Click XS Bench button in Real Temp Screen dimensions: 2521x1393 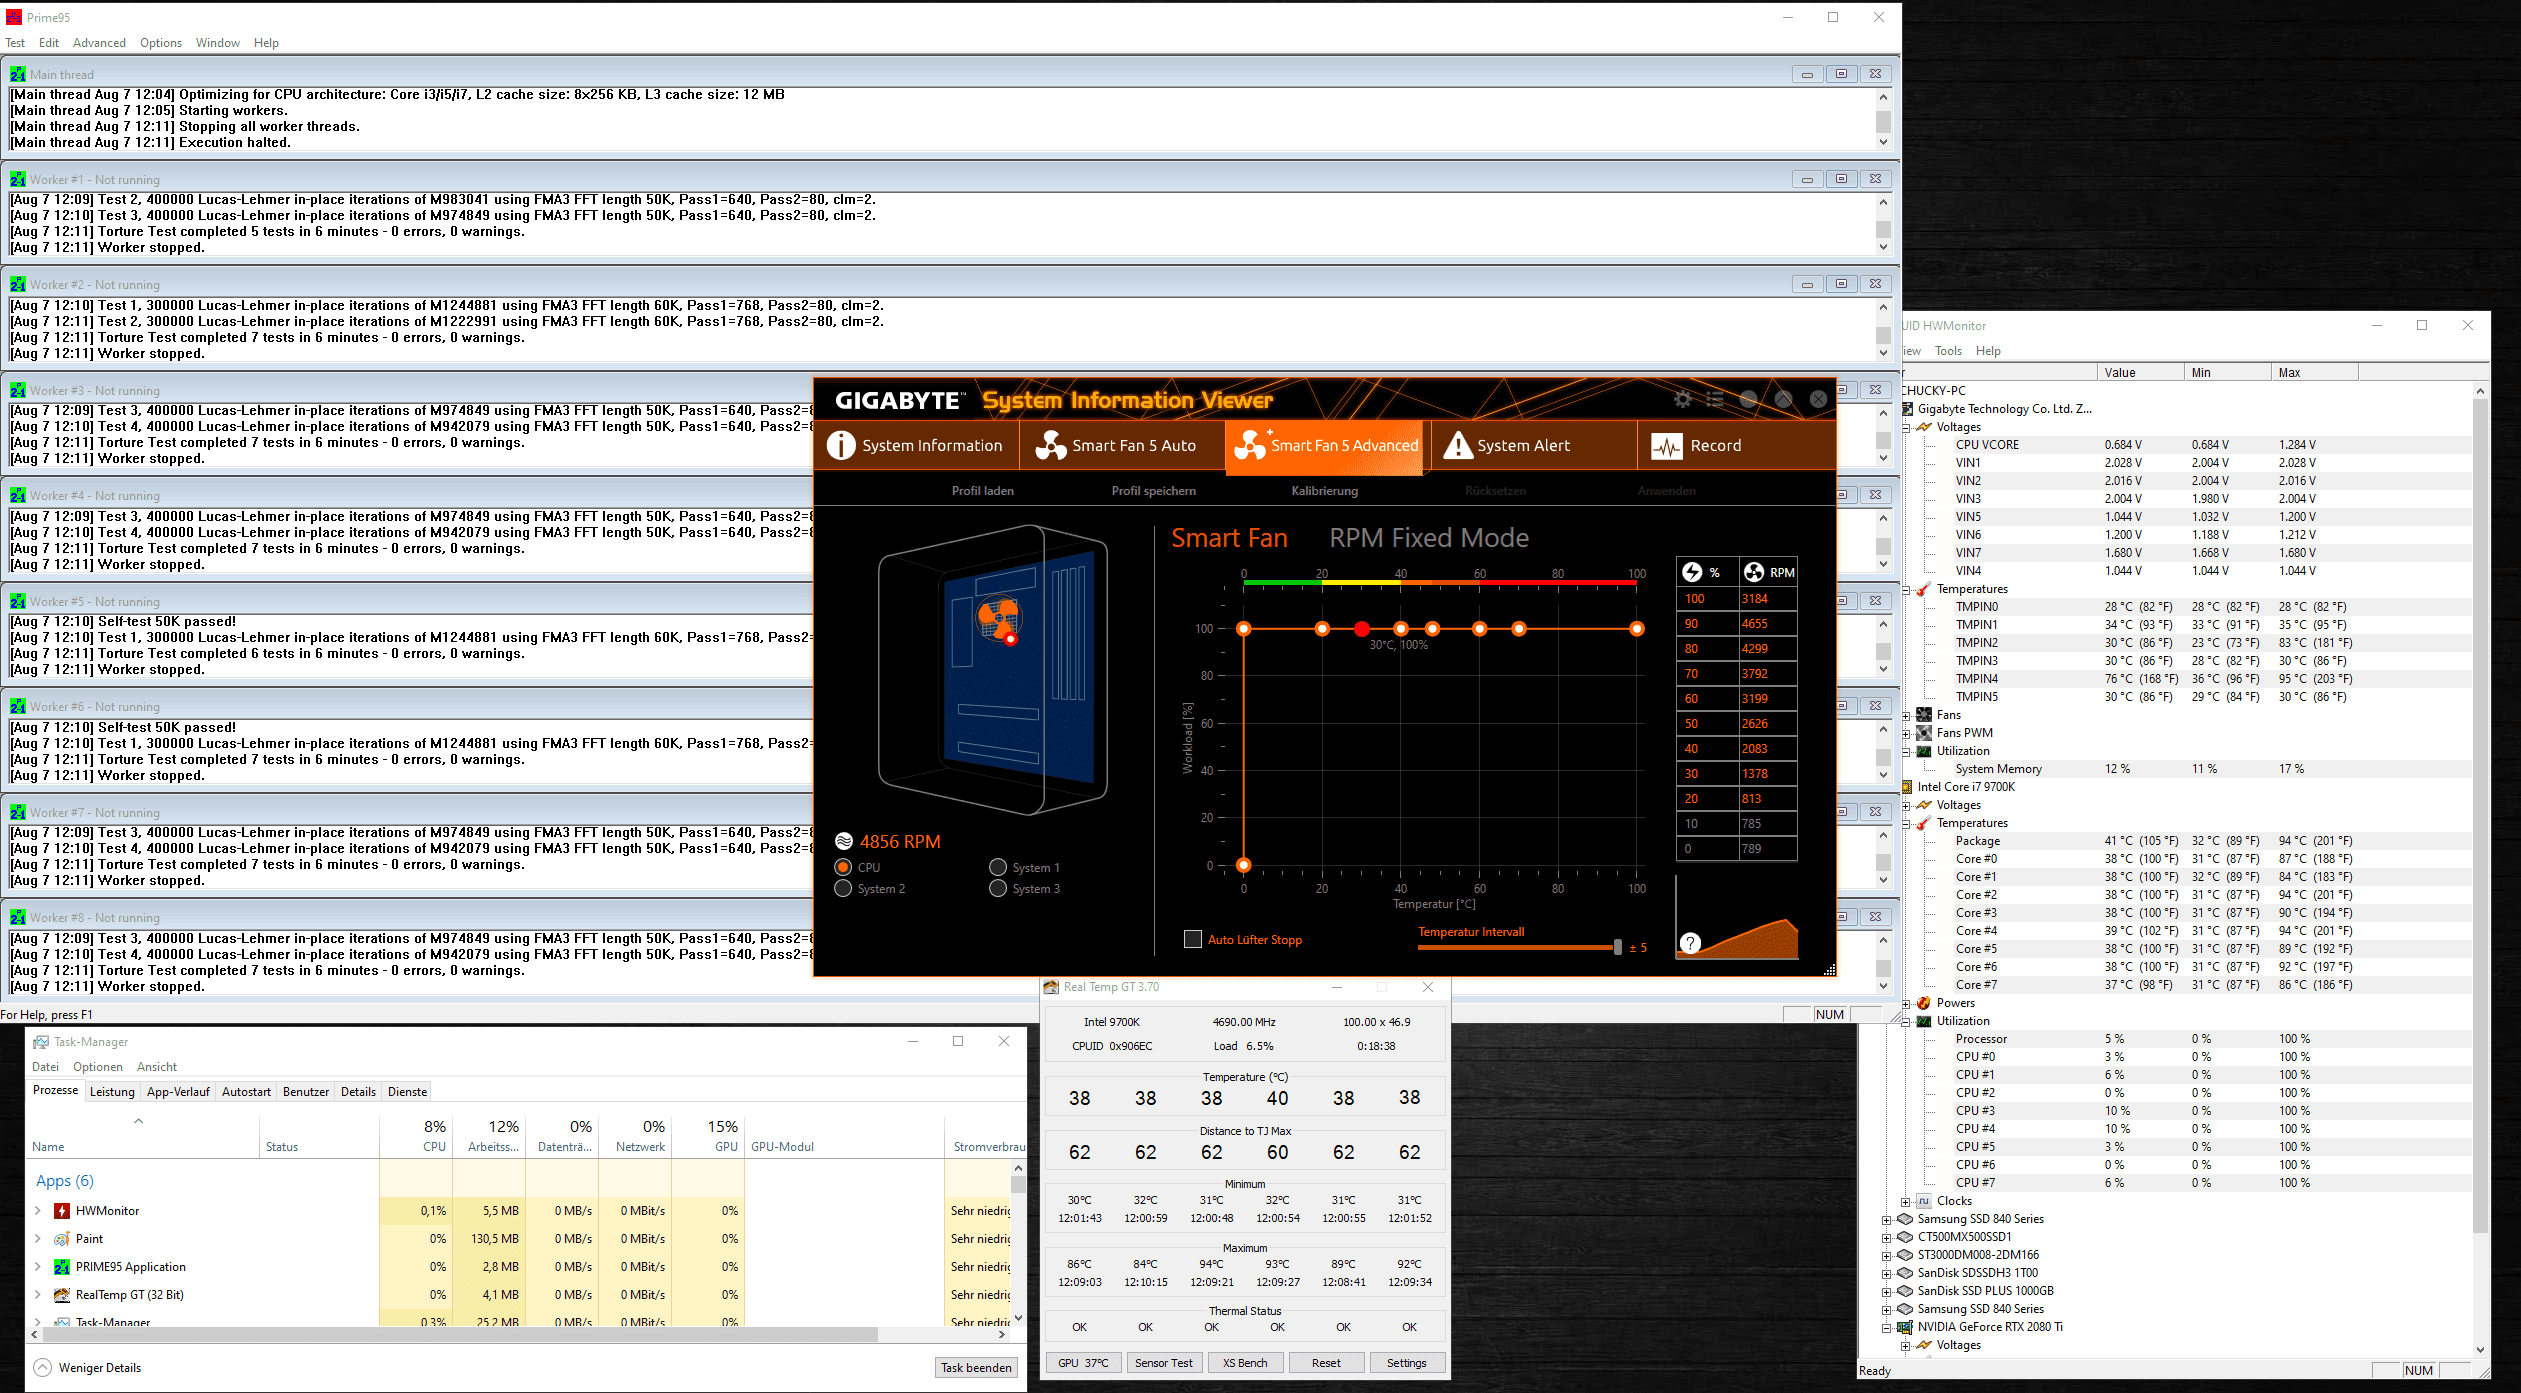(1245, 1363)
